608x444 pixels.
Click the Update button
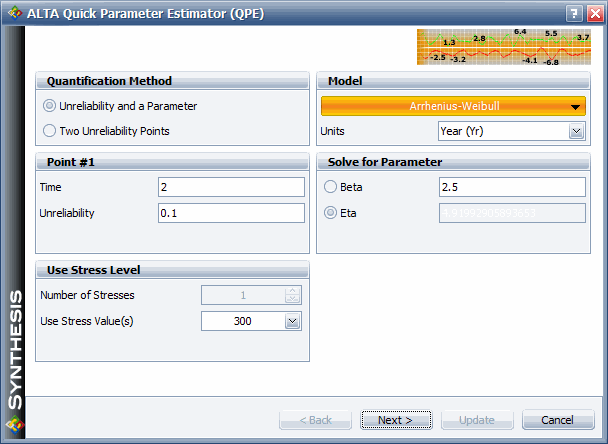[x=477, y=420]
